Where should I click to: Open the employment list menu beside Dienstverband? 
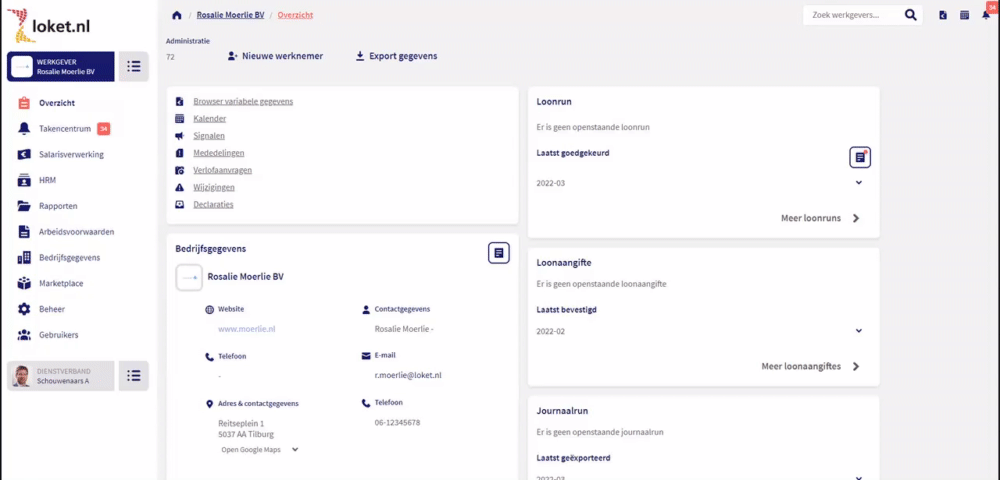pos(133,375)
